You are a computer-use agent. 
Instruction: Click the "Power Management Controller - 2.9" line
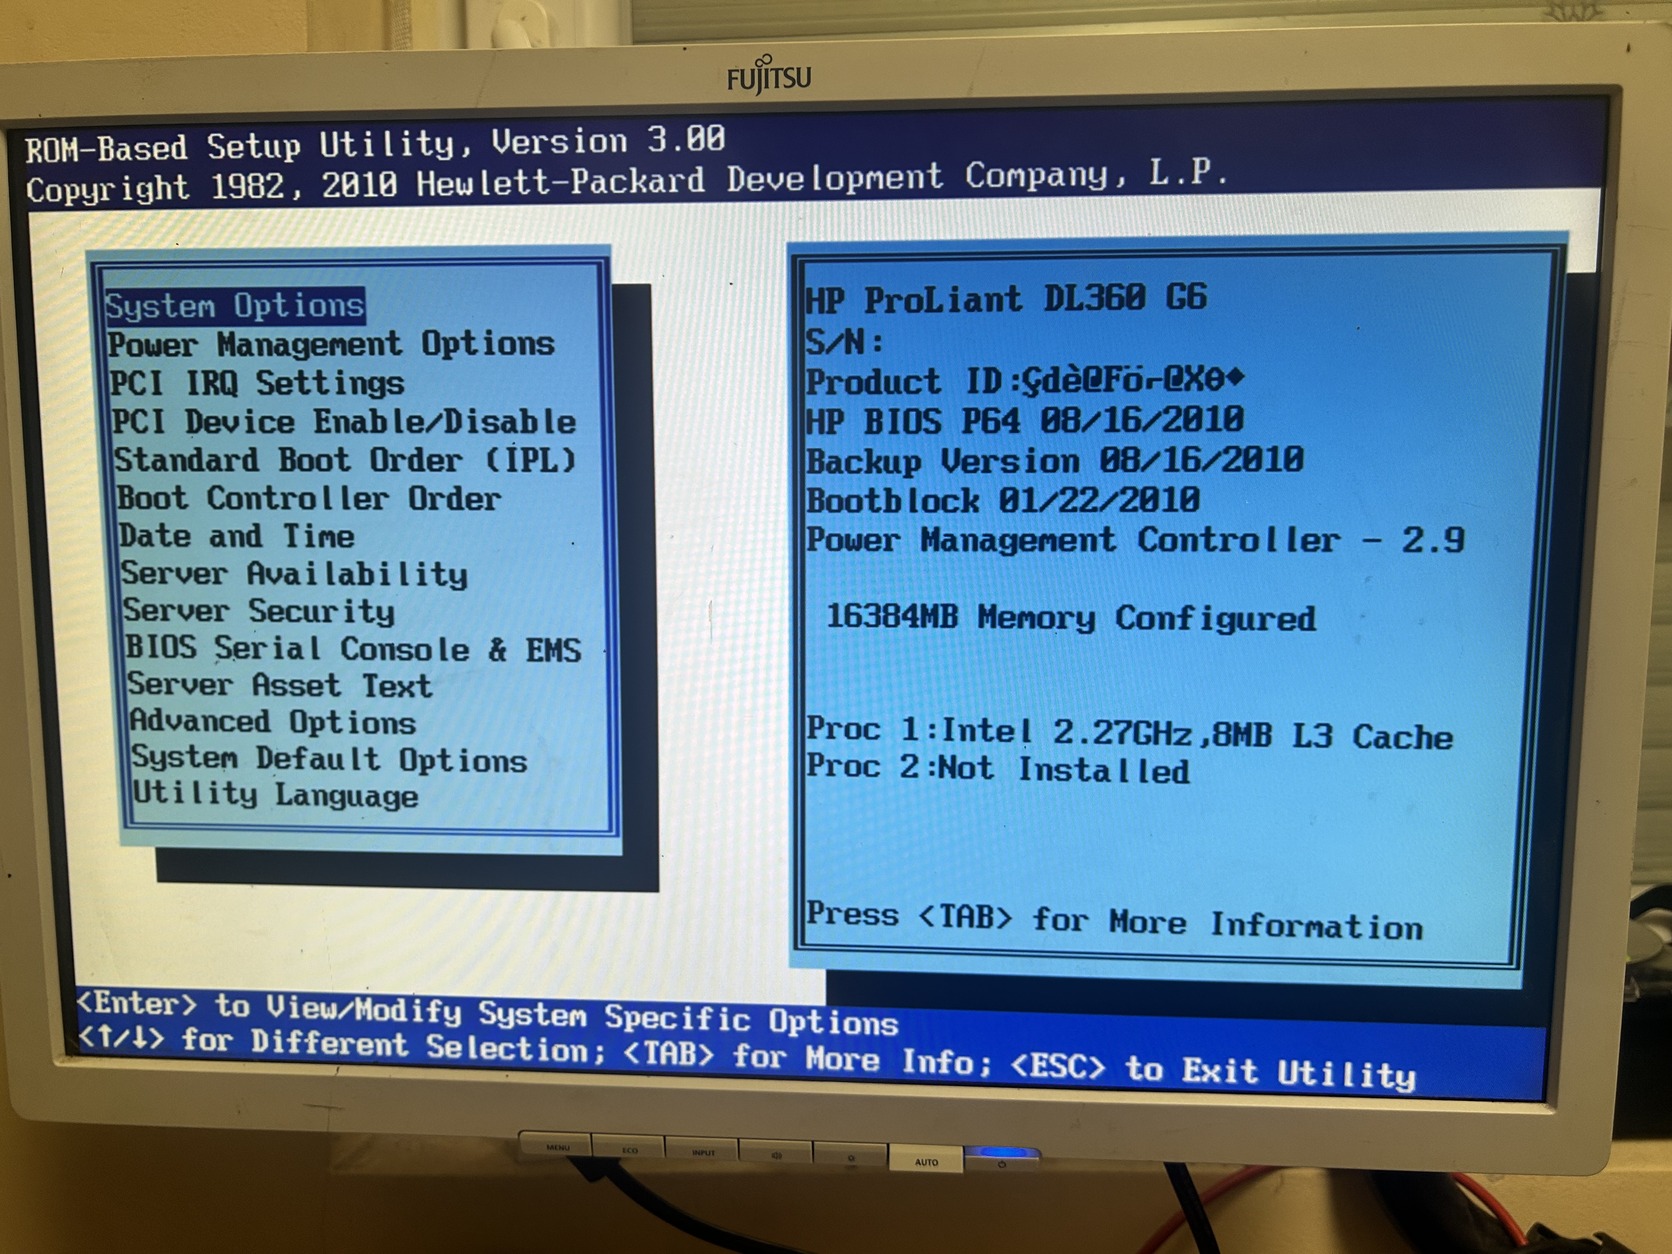tap(1136, 540)
